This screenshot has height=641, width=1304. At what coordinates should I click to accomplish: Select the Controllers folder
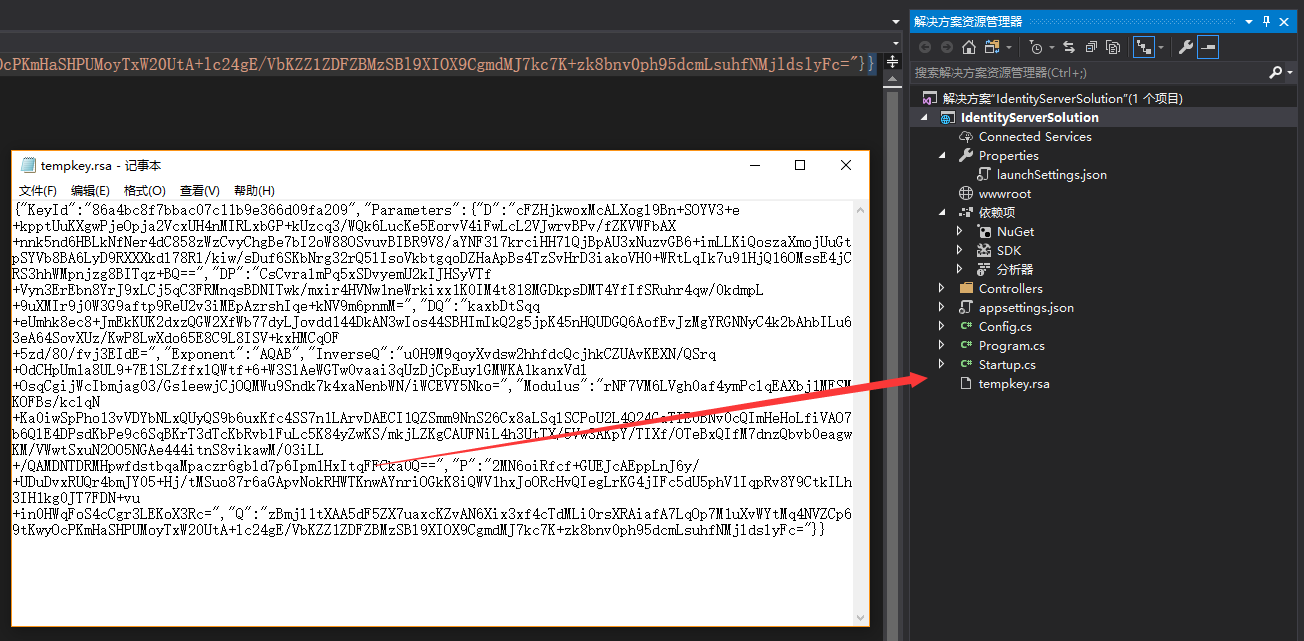pos(1010,288)
